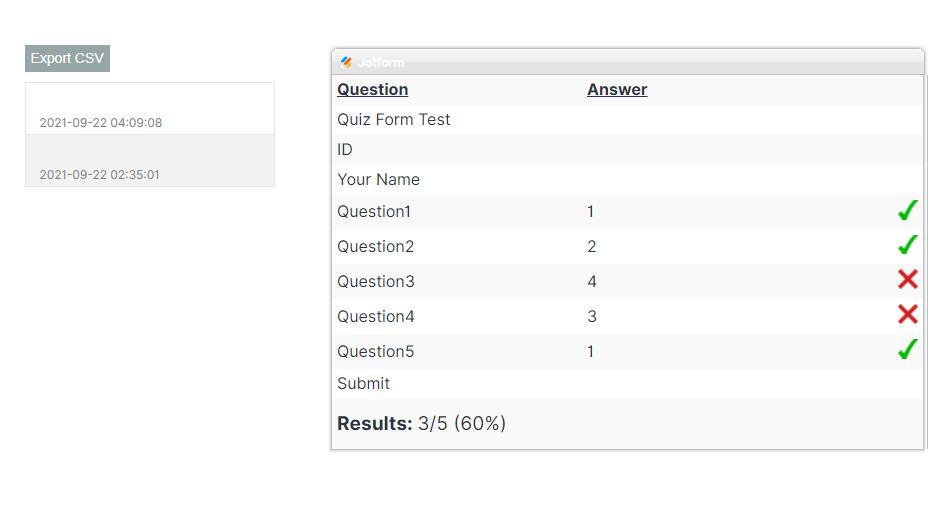This screenshot has width=951, height=510.
Task: Select the Question1 row label
Action: [x=374, y=212]
